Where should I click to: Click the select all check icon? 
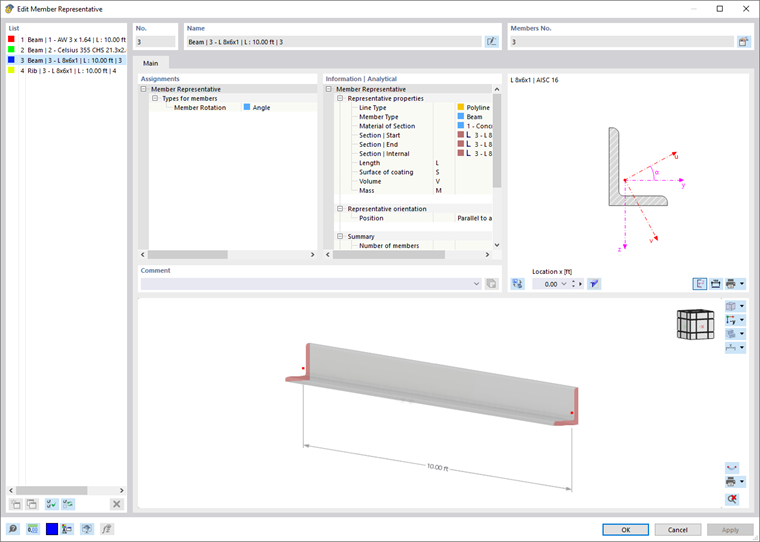click(x=51, y=504)
